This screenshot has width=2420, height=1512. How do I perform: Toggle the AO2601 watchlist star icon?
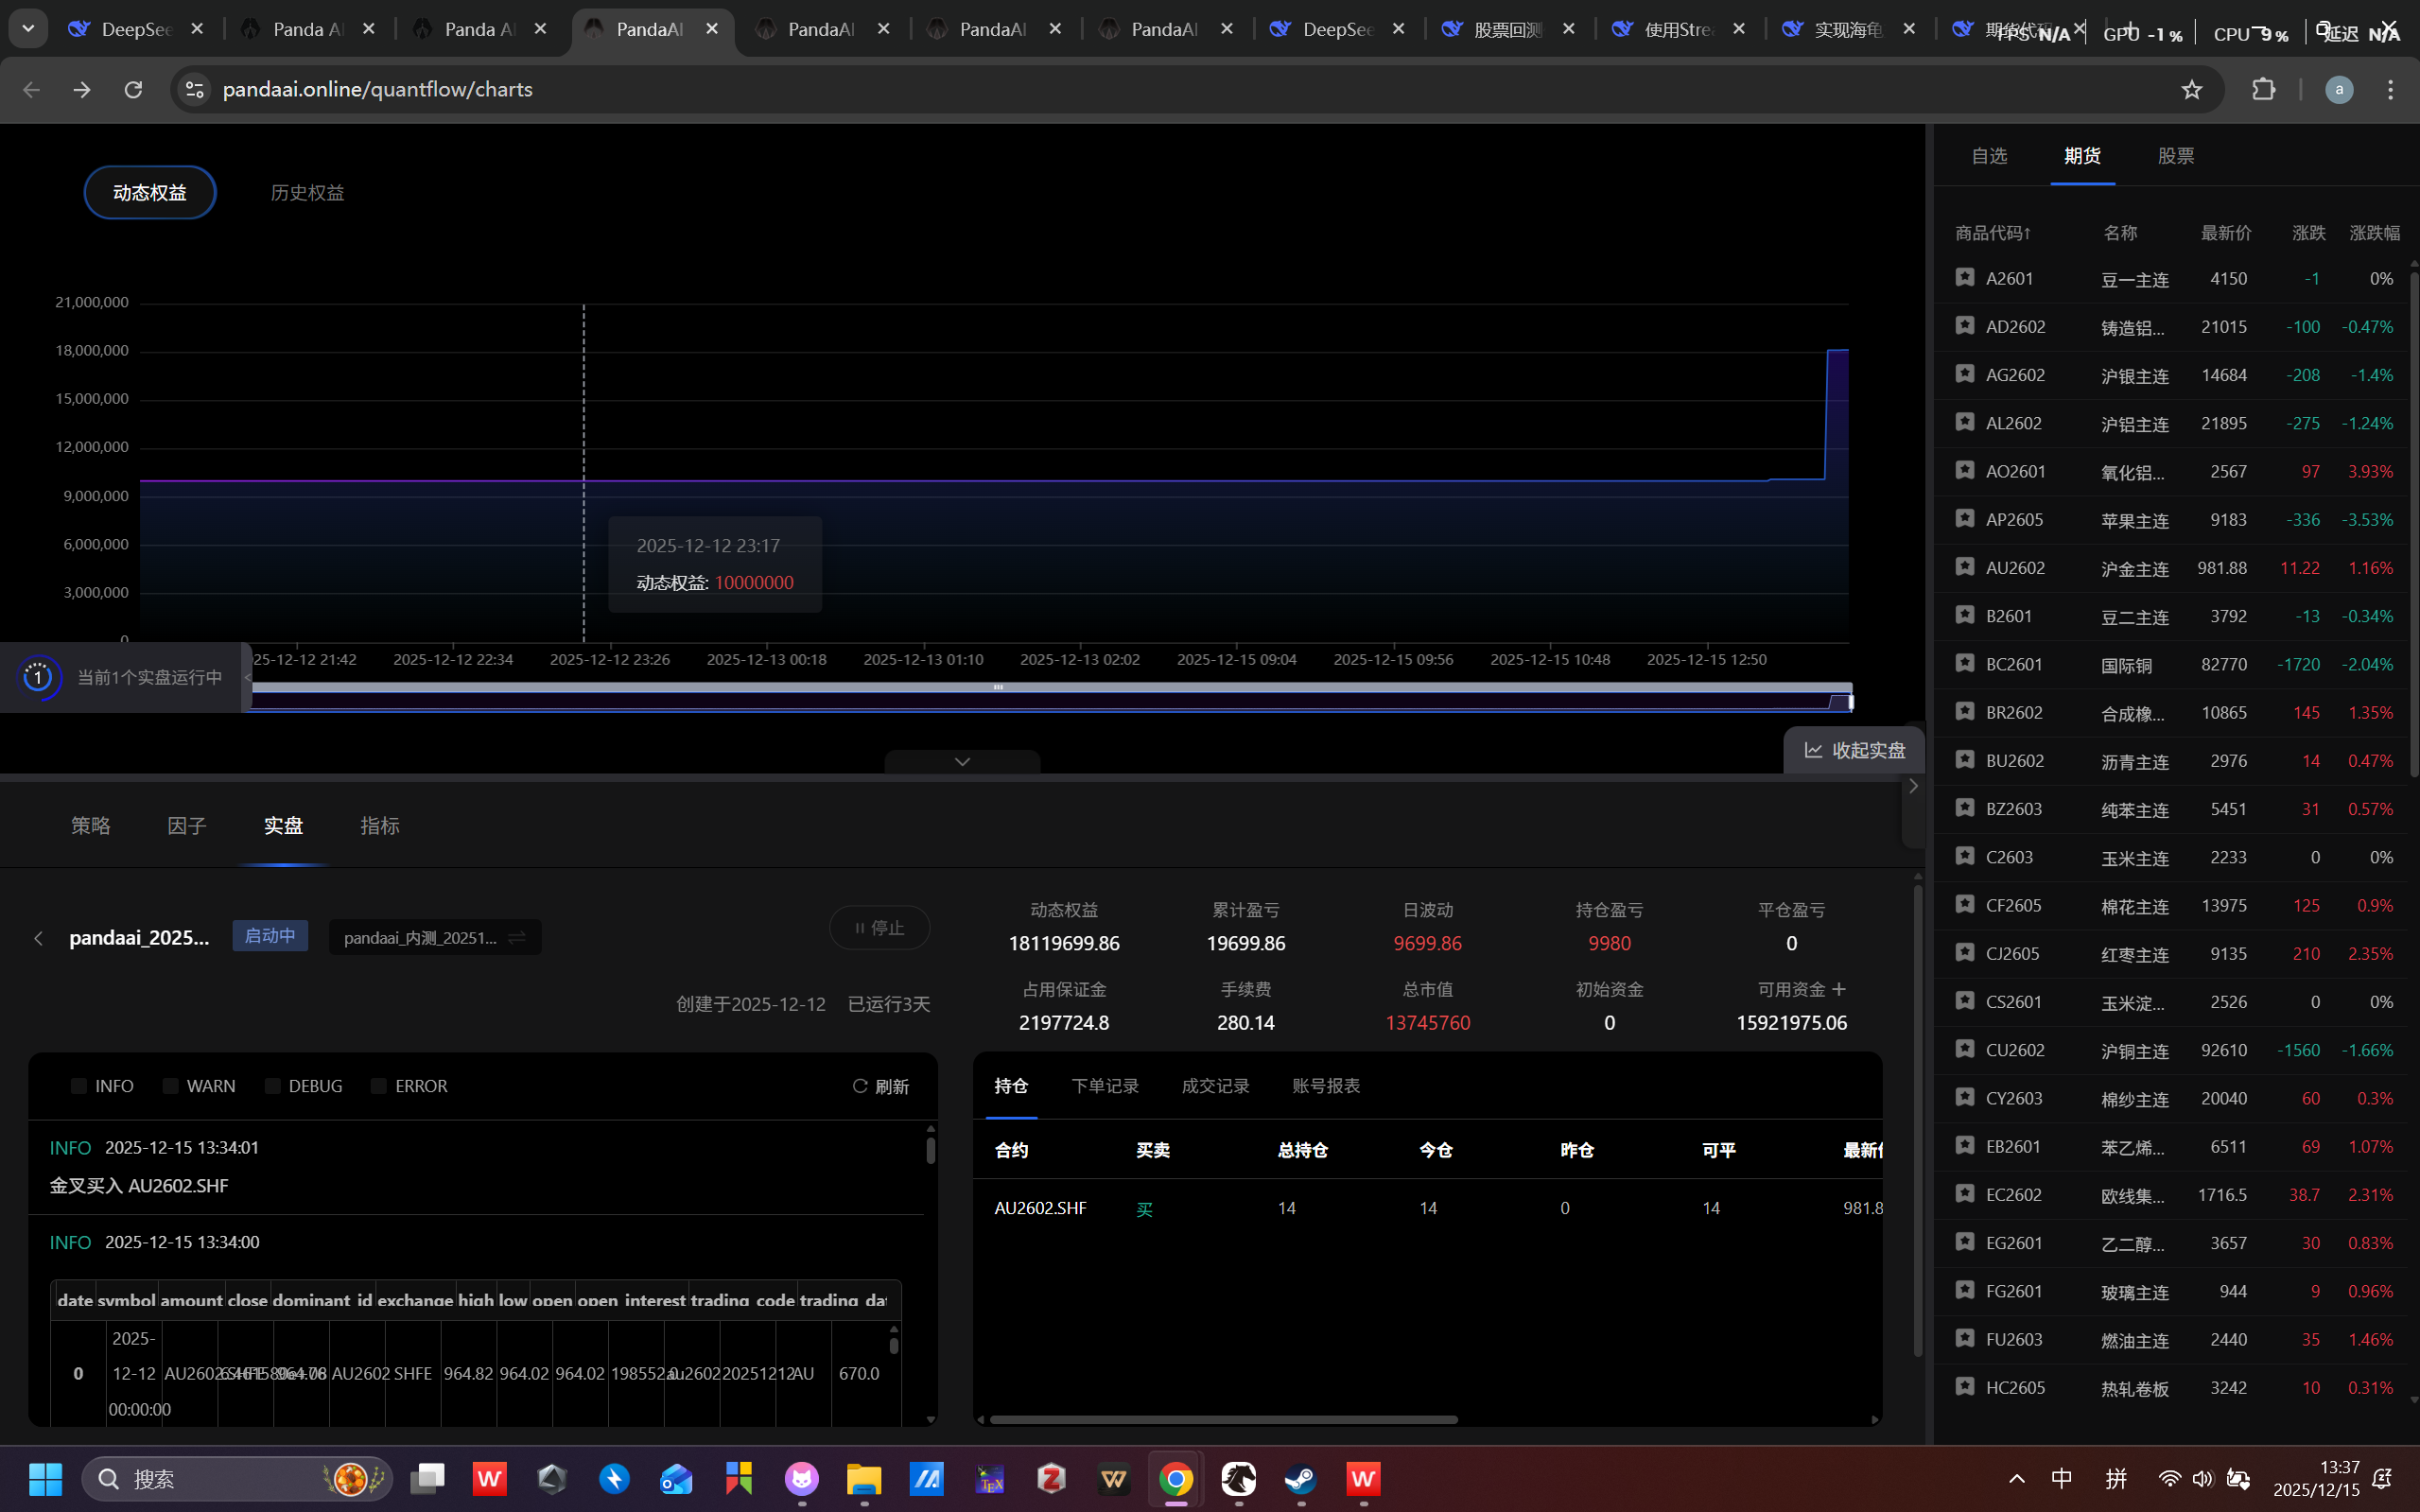1965,470
